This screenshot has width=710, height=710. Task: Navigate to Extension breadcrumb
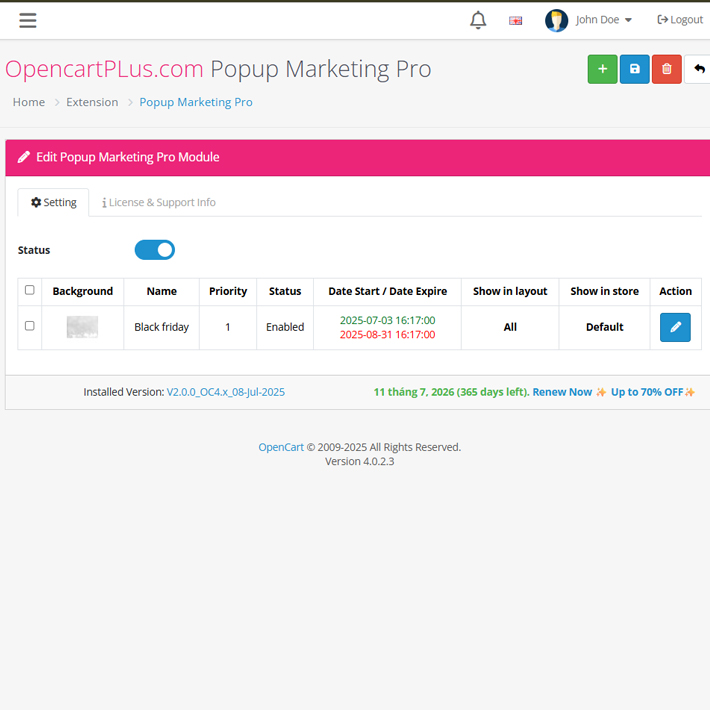pos(92,102)
